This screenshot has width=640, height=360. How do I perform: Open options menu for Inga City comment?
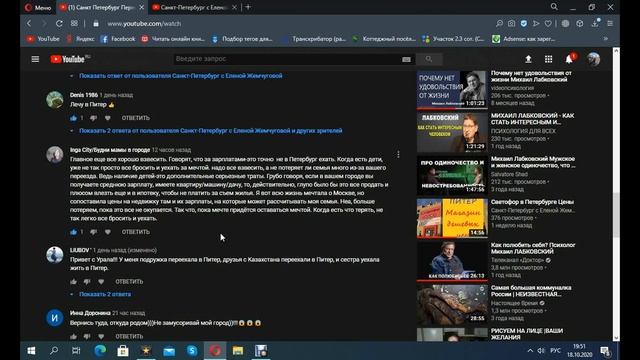click(398, 154)
